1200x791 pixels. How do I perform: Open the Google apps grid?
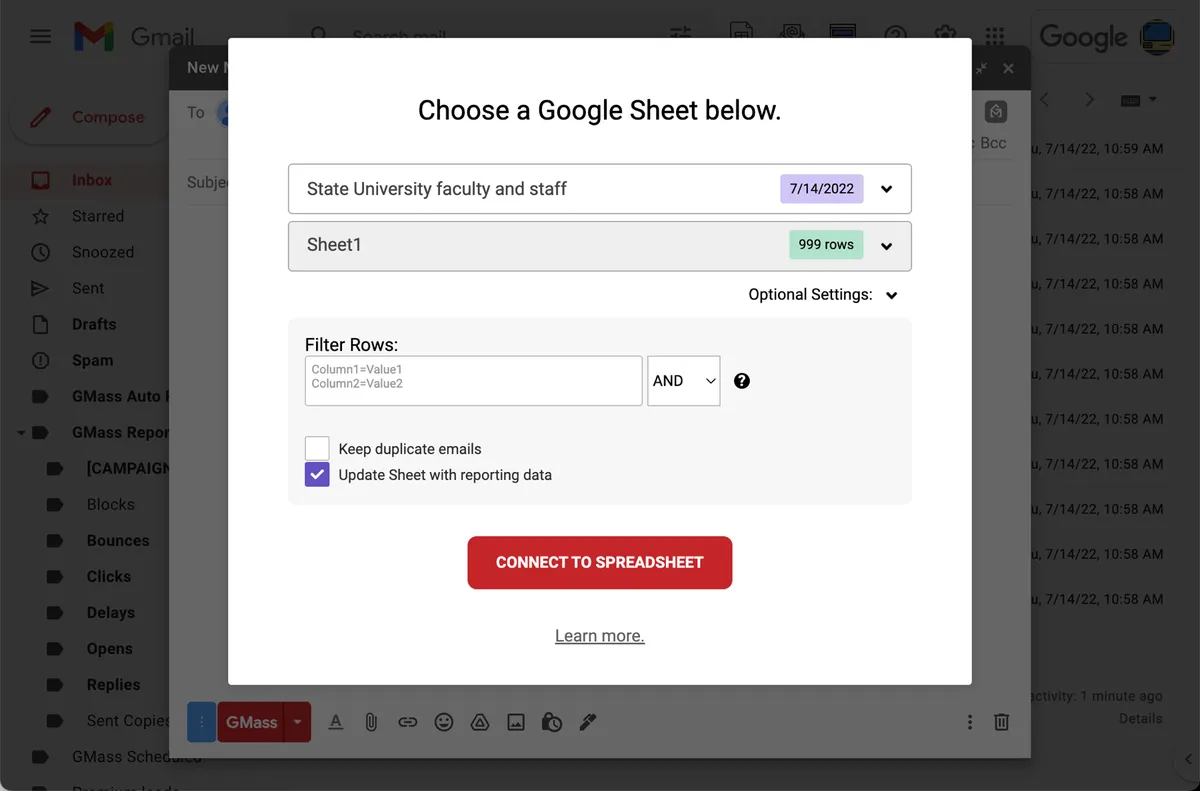tap(994, 38)
